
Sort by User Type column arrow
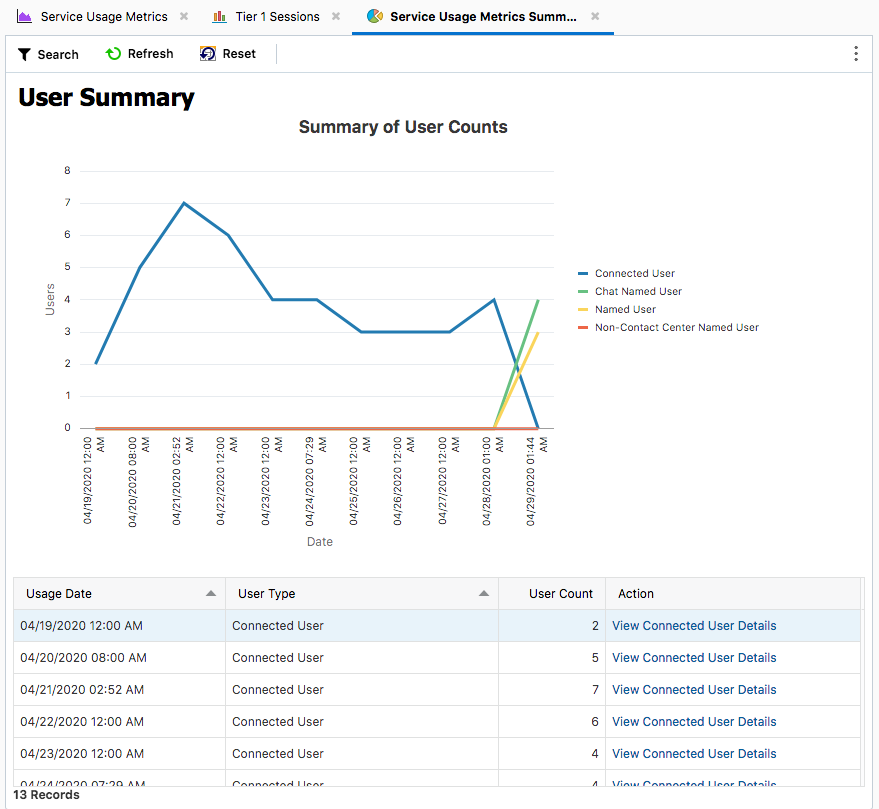[484, 594]
